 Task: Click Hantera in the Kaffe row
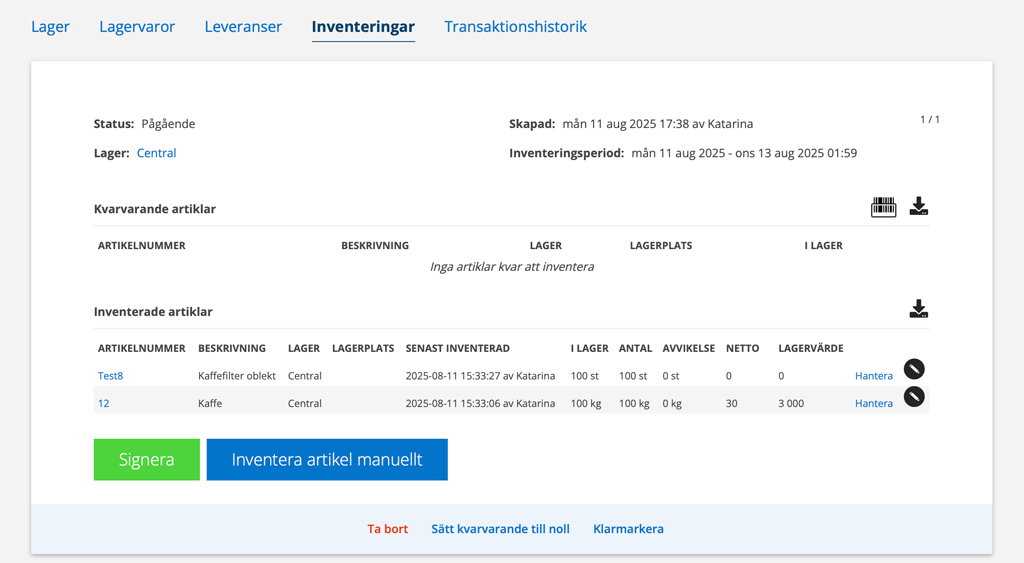[x=874, y=403]
